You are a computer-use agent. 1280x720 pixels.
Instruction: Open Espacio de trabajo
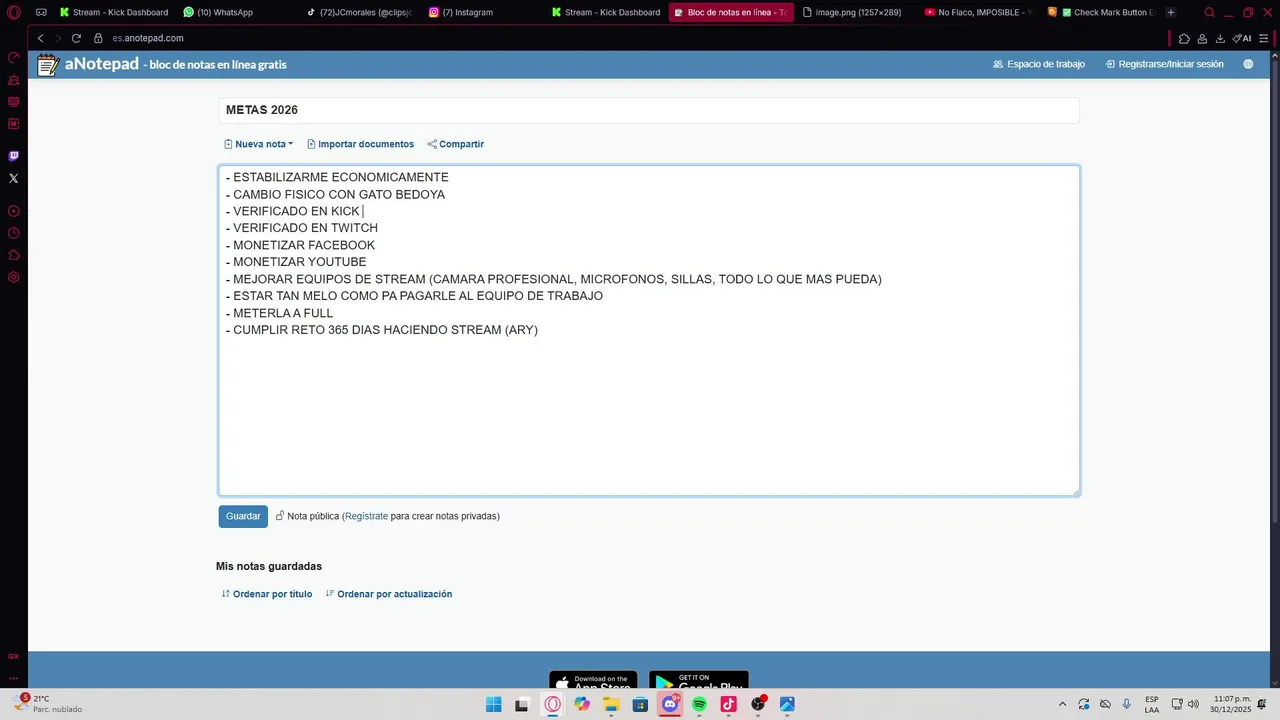pyautogui.click(x=1039, y=64)
